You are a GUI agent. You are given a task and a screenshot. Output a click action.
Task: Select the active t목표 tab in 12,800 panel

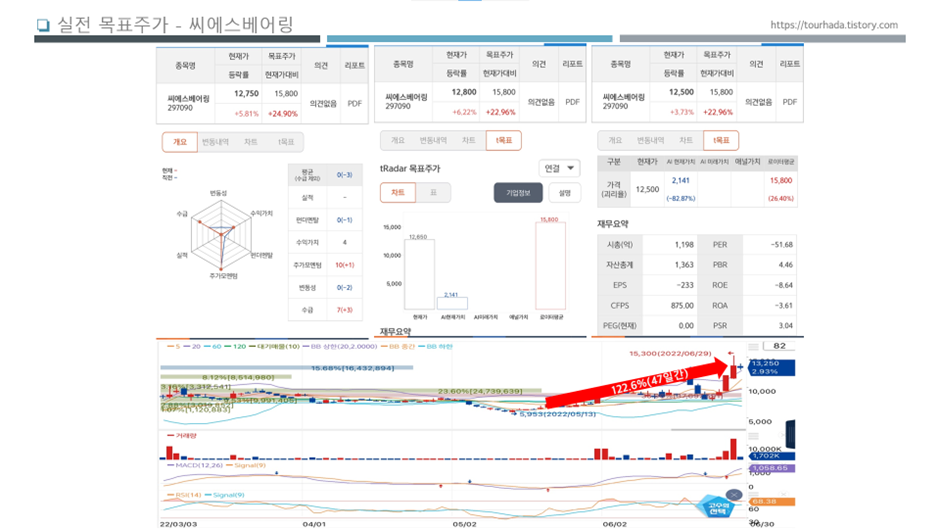[504, 140]
